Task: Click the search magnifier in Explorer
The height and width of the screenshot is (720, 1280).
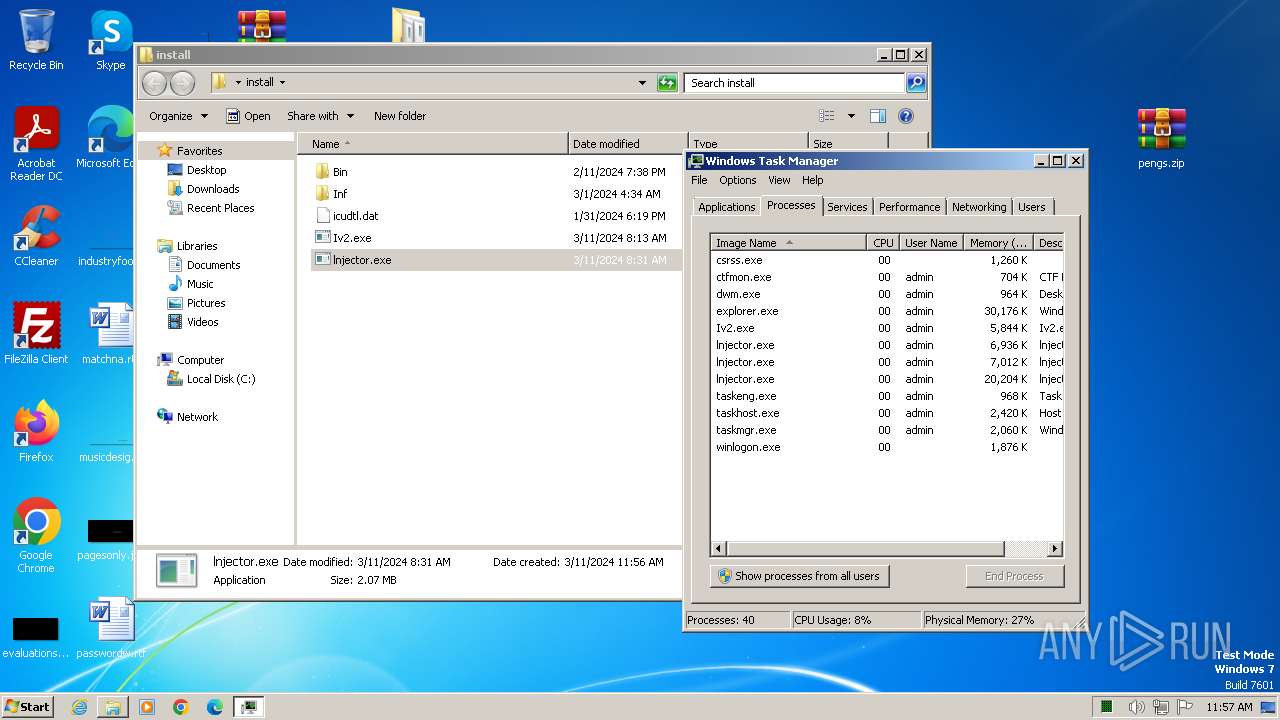Action: click(915, 83)
